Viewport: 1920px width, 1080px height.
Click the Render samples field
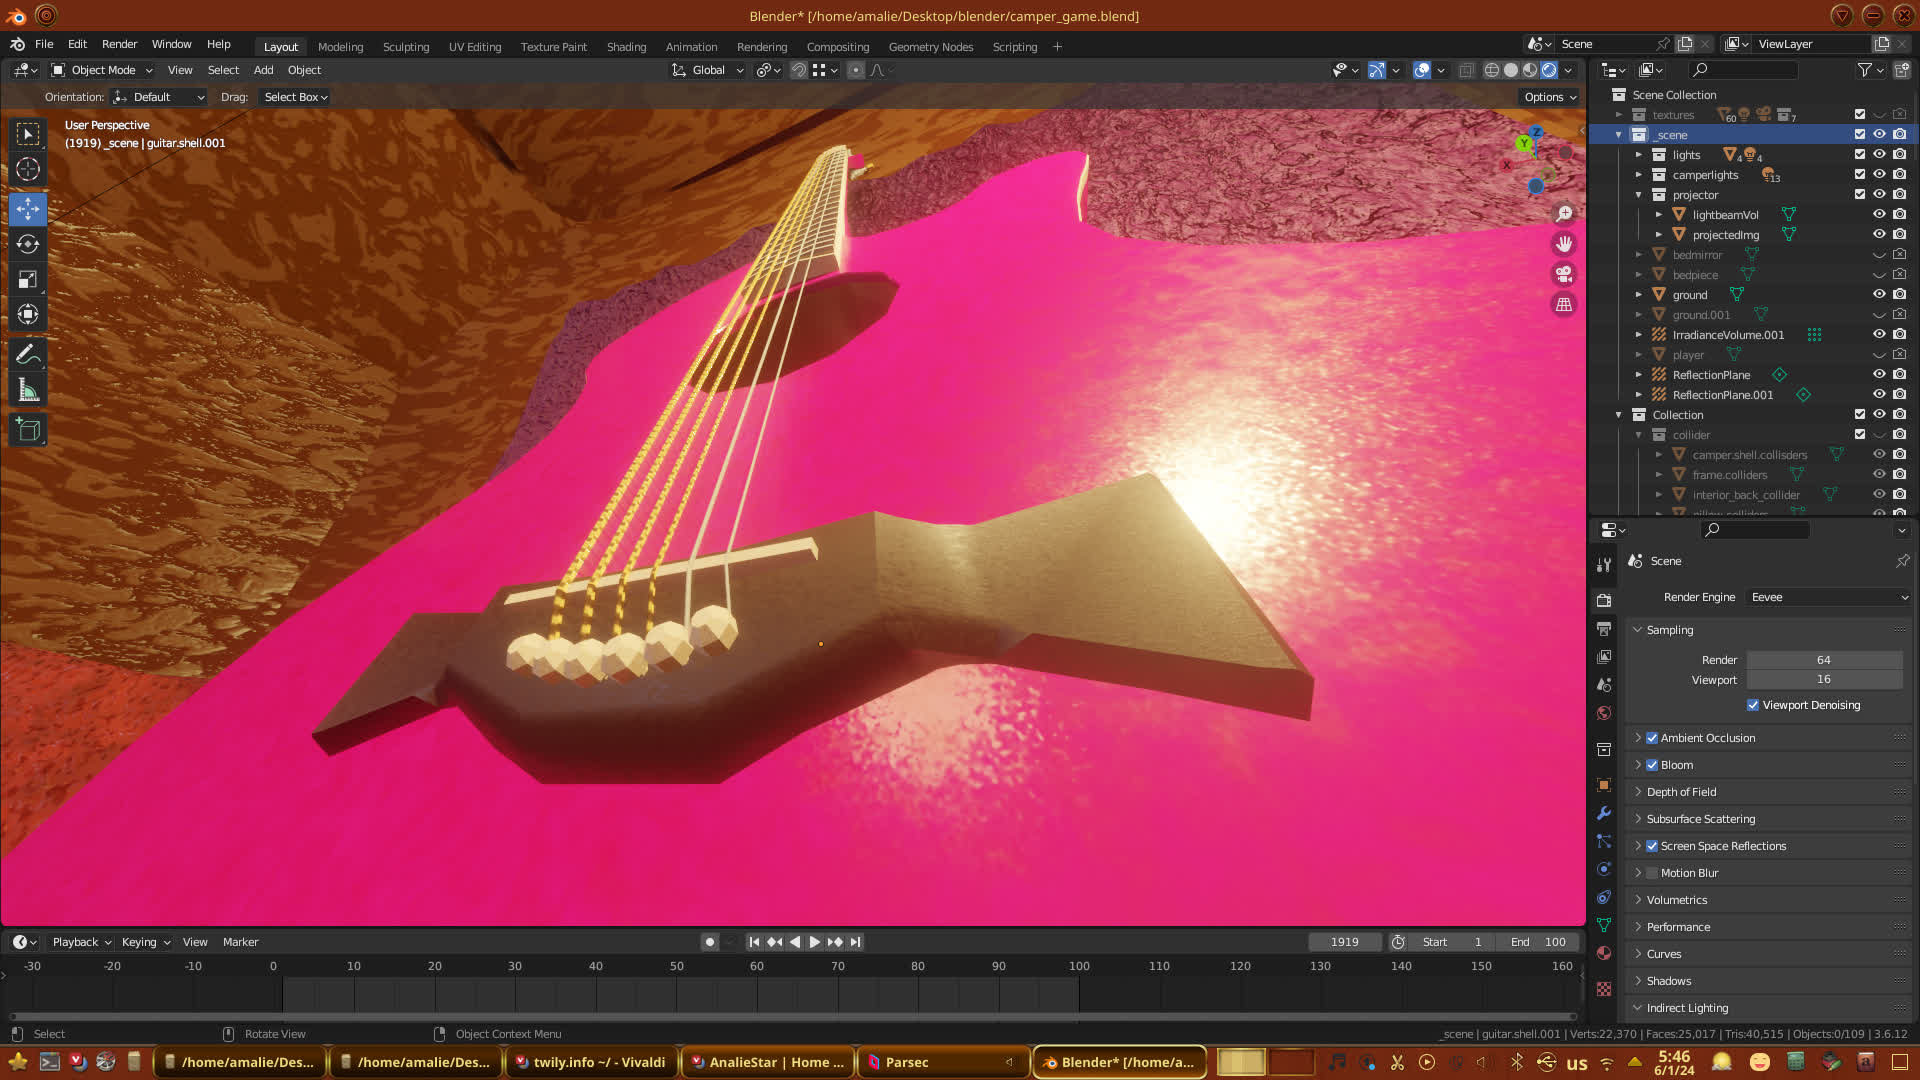[1823, 660]
